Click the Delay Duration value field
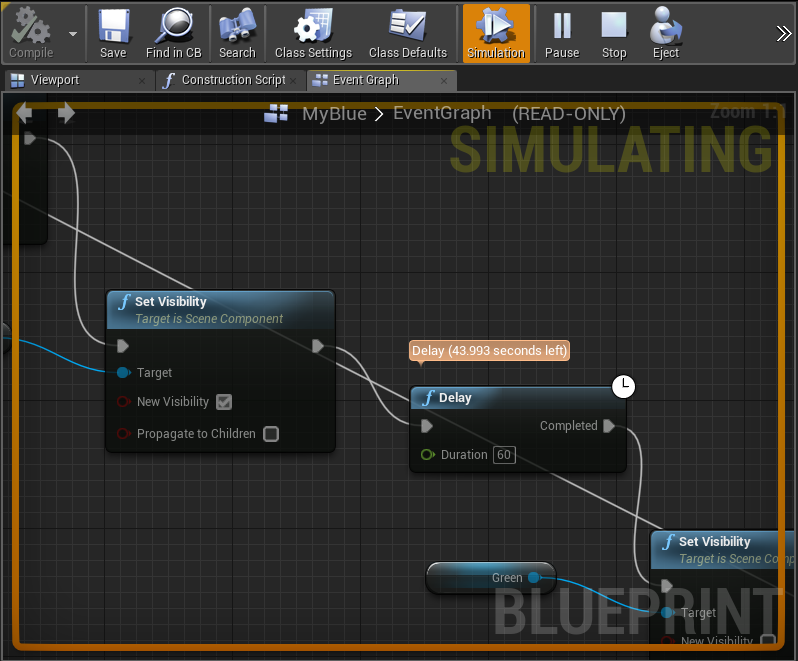 click(504, 455)
